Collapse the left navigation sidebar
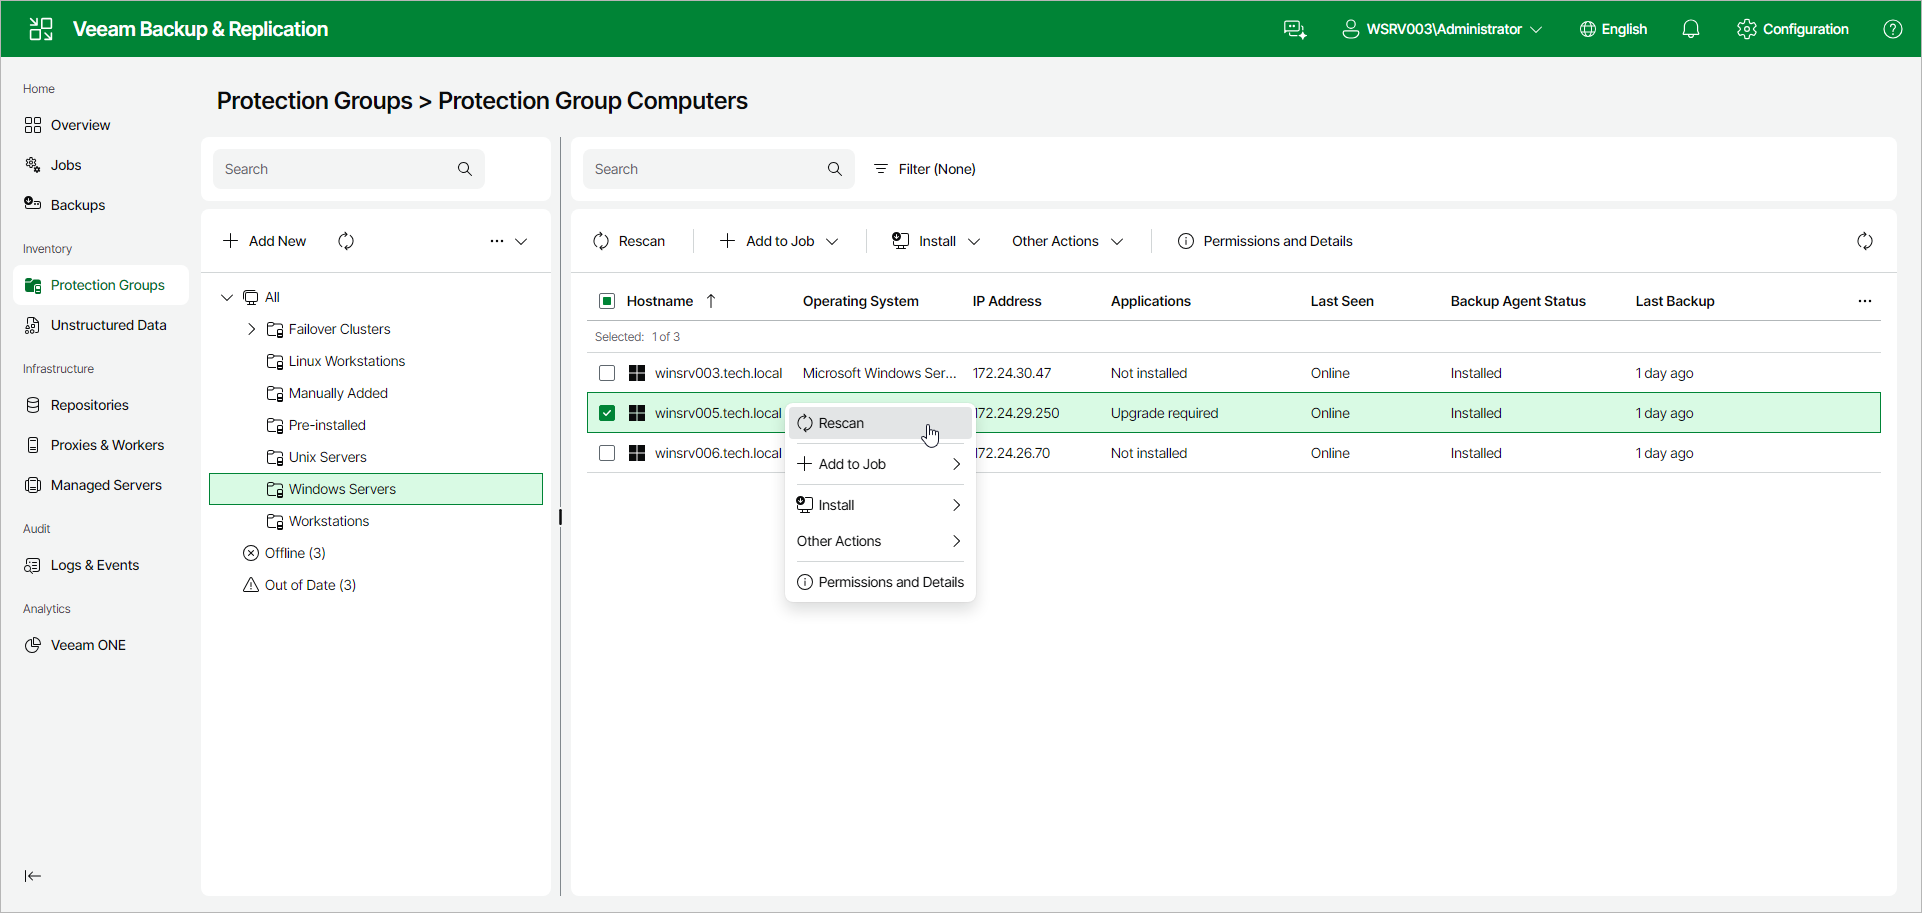Viewport: 1922px width, 913px height. [33, 876]
